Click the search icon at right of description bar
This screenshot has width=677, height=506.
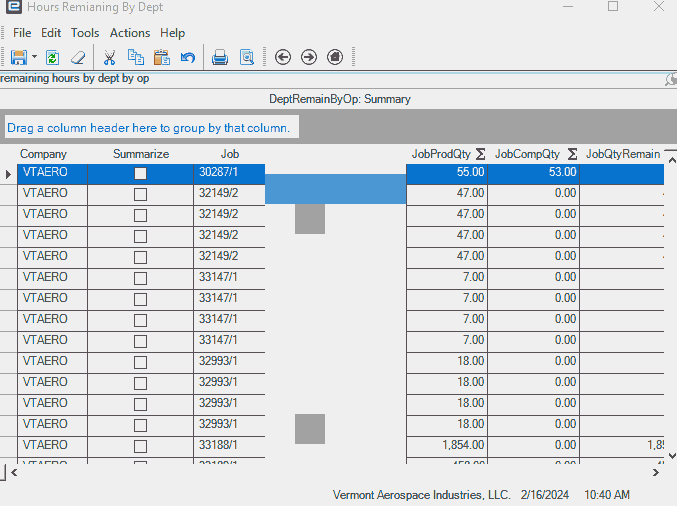[671, 79]
